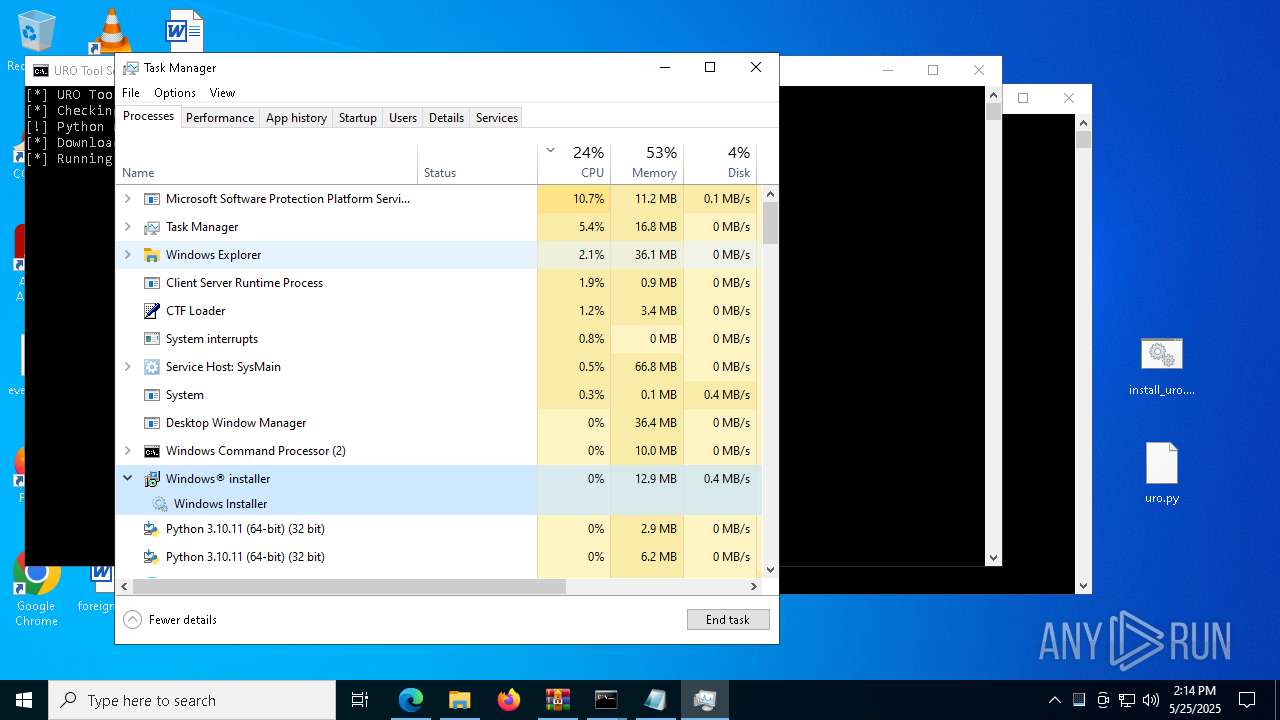Click the Service Host: SysMain gear icon
Screen dimensions: 1280x720
click(x=152, y=367)
